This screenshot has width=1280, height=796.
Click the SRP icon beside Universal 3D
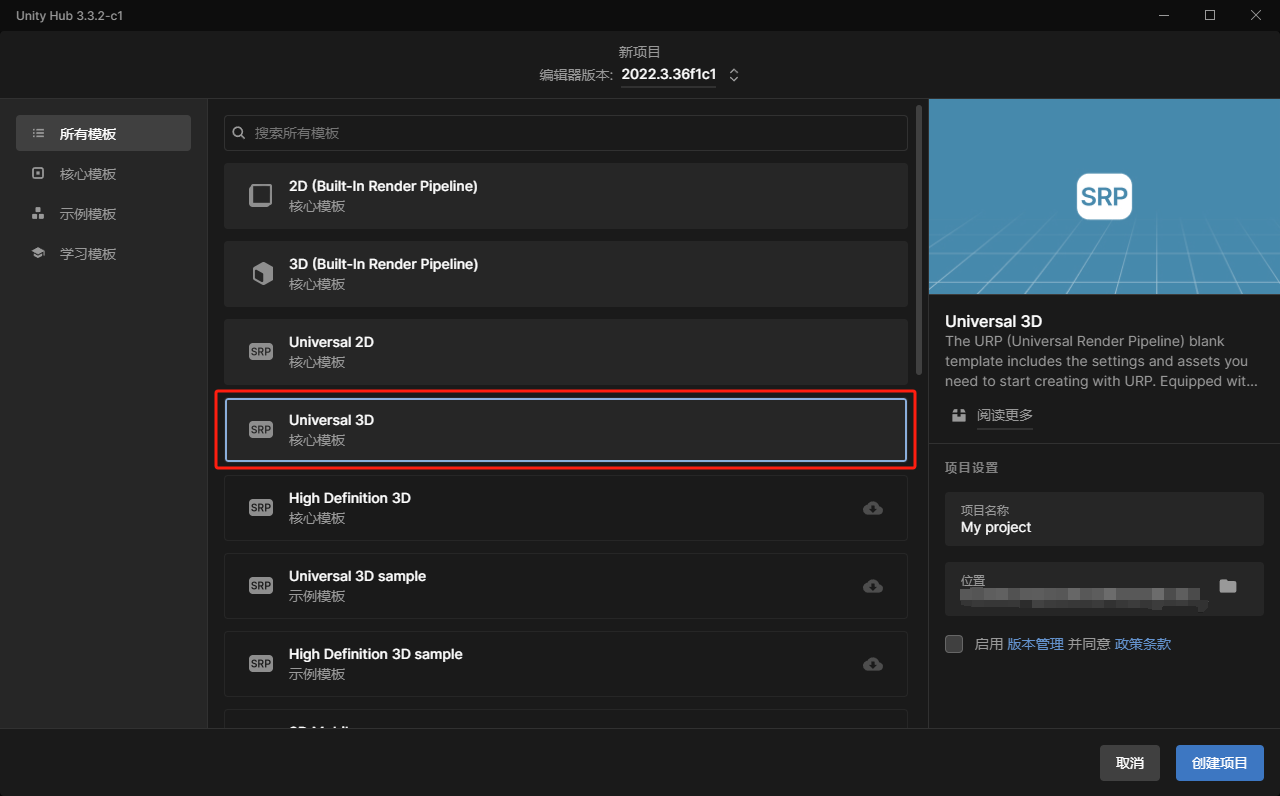[261, 429]
